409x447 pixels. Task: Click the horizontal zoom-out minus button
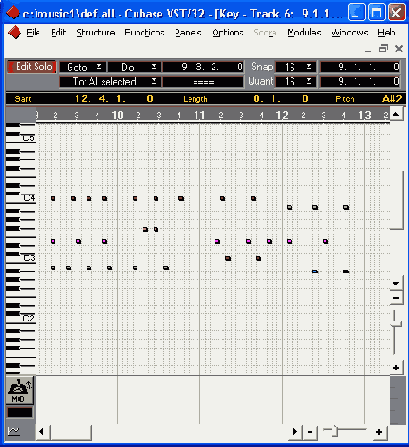pyautogui.click(x=310, y=432)
